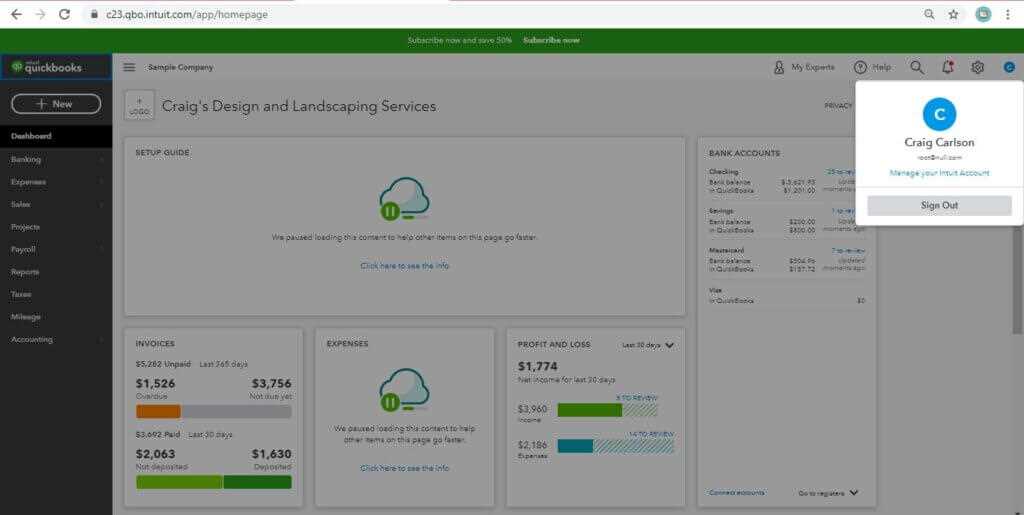Viewport: 1024px width, 515px height.
Task: Click the browser address bar URL
Action: [187, 14]
